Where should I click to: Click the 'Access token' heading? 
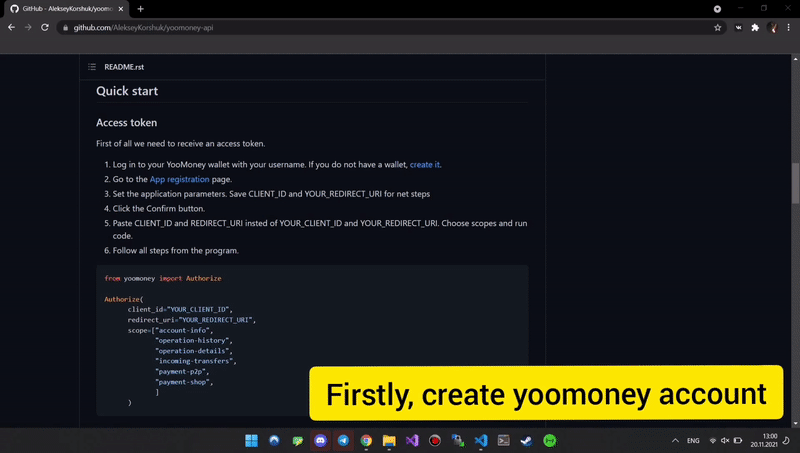[x=127, y=122]
